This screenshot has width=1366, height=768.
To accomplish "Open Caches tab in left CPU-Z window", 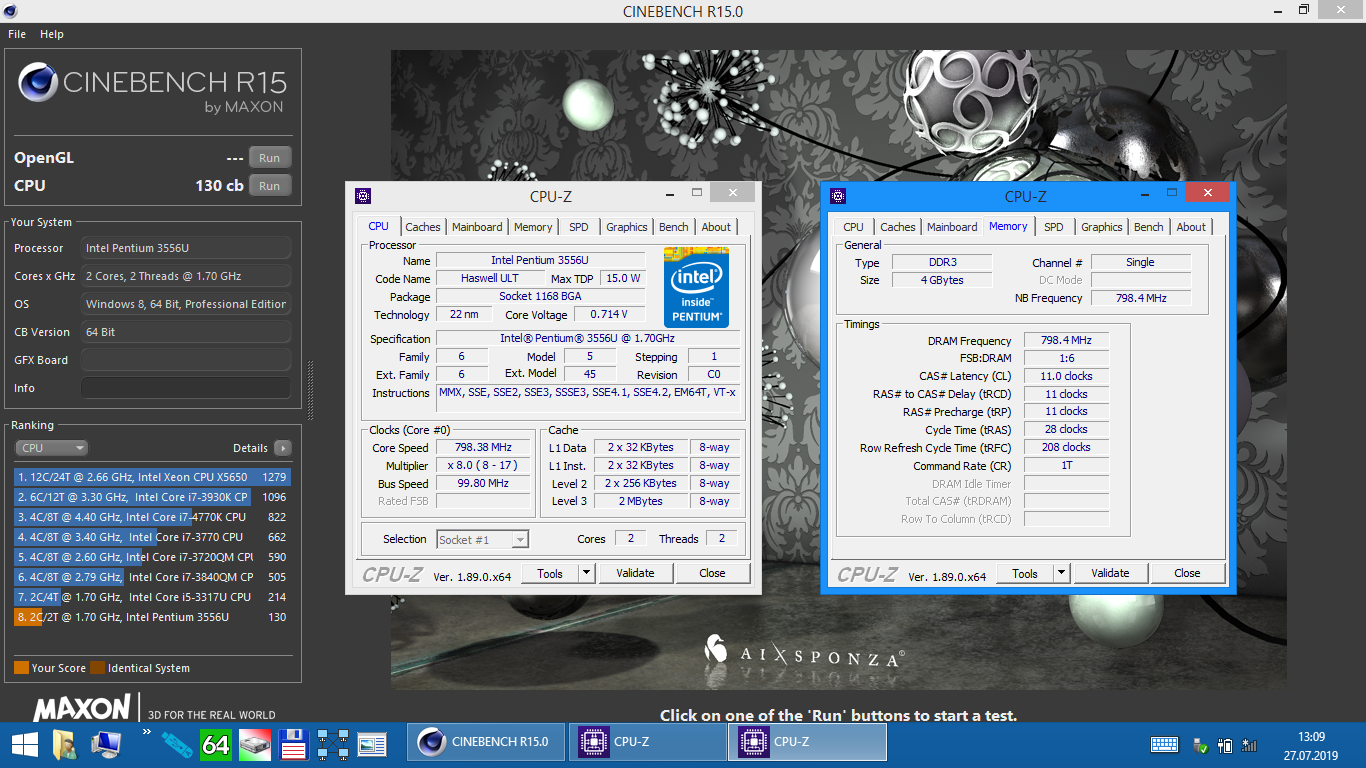I will click(x=423, y=227).
